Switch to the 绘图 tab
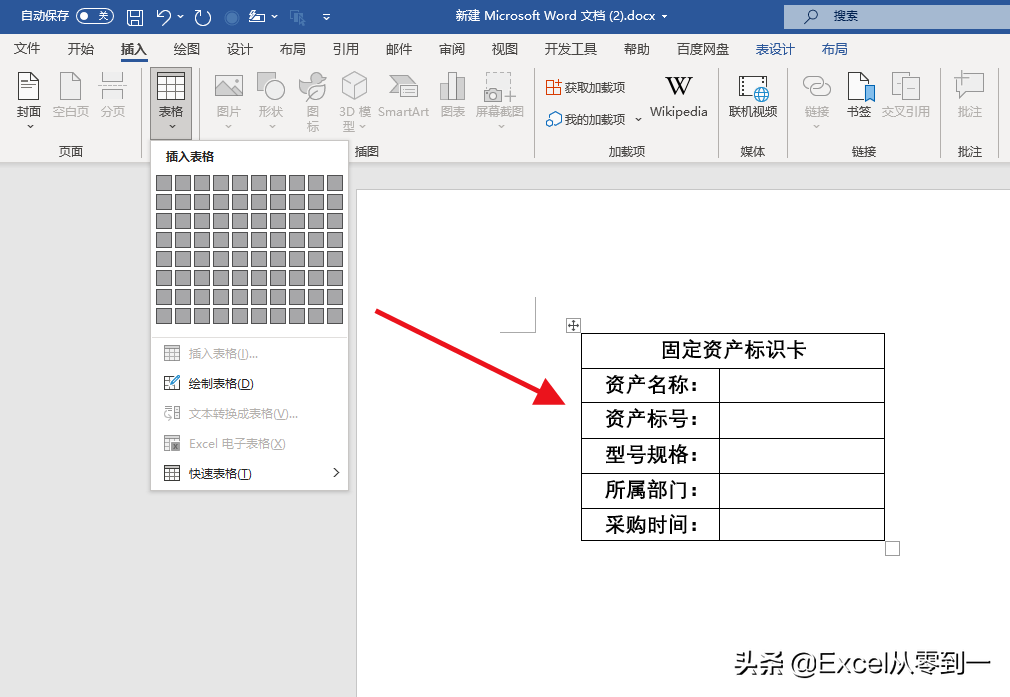Image resolution: width=1010 pixels, height=697 pixels. tap(186, 49)
